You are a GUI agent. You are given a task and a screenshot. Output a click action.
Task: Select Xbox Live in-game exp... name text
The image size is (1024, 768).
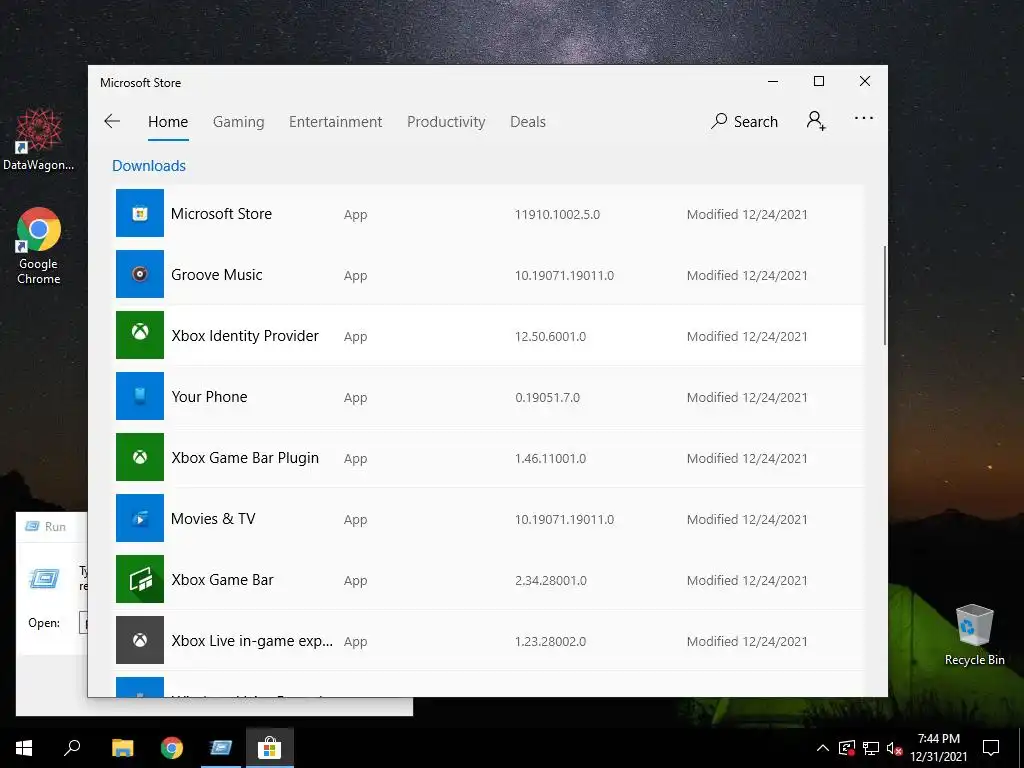pyautogui.click(x=252, y=641)
